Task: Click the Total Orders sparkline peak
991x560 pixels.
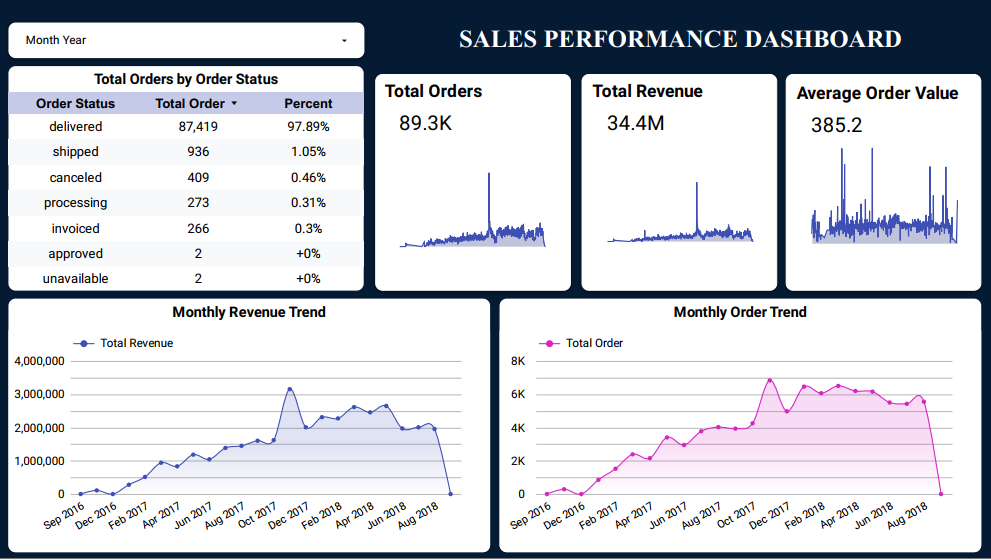Action: pos(489,175)
